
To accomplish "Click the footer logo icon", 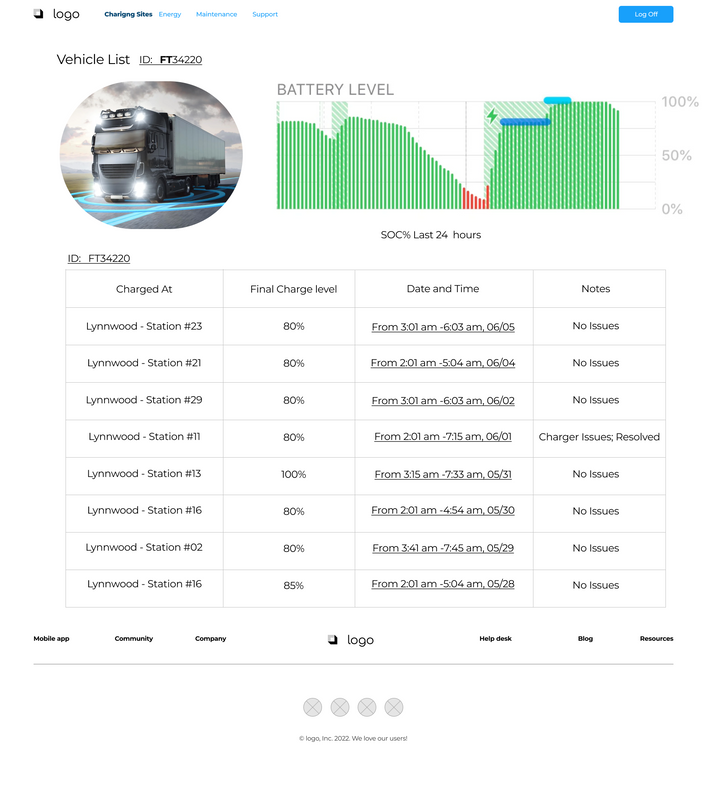I will pos(333,640).
